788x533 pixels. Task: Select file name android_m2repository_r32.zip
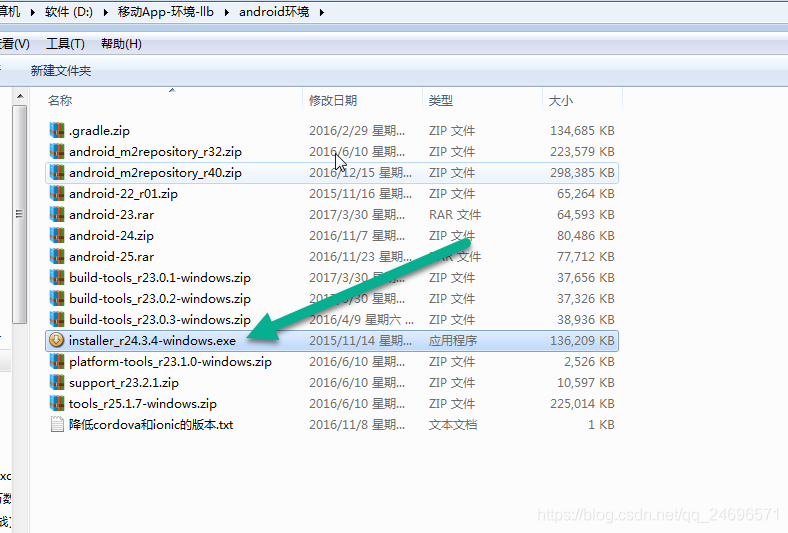pos(155,152)
